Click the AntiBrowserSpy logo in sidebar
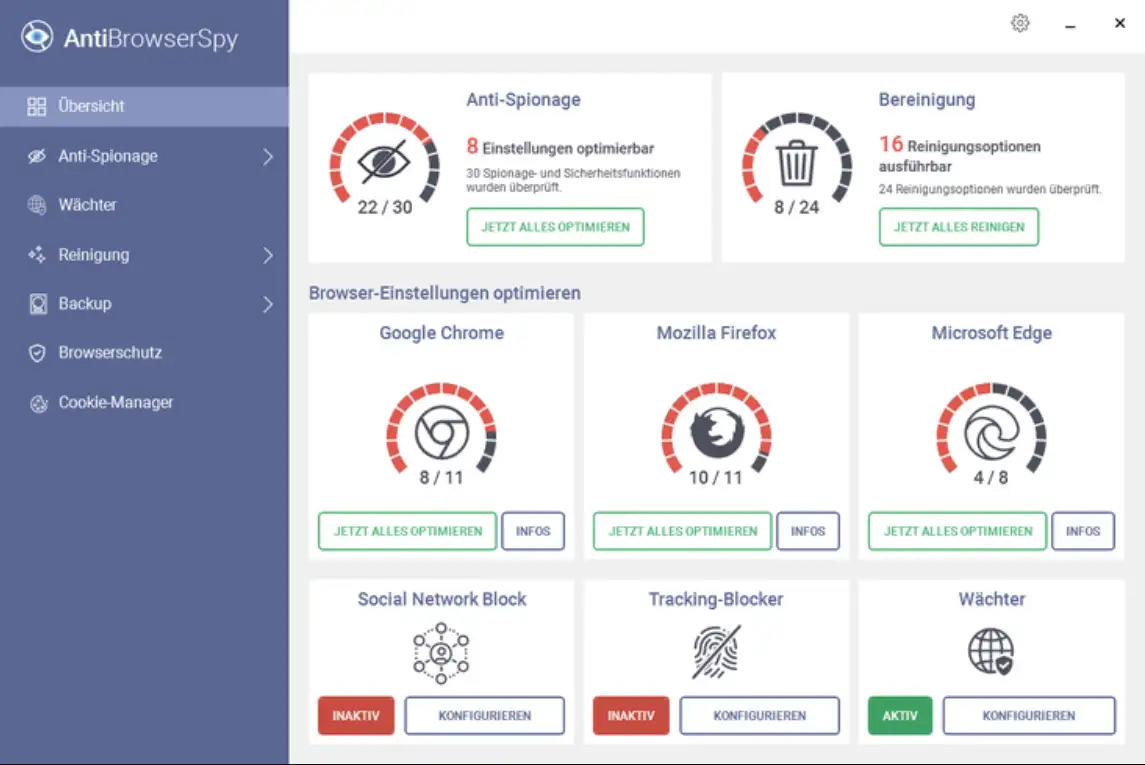 [37, 38]
